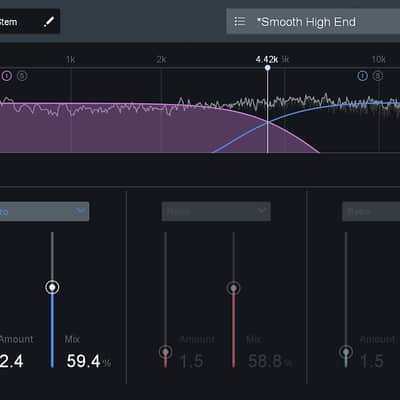Solo the blue band
The image size is (400, 400).
tap(378, 76)
